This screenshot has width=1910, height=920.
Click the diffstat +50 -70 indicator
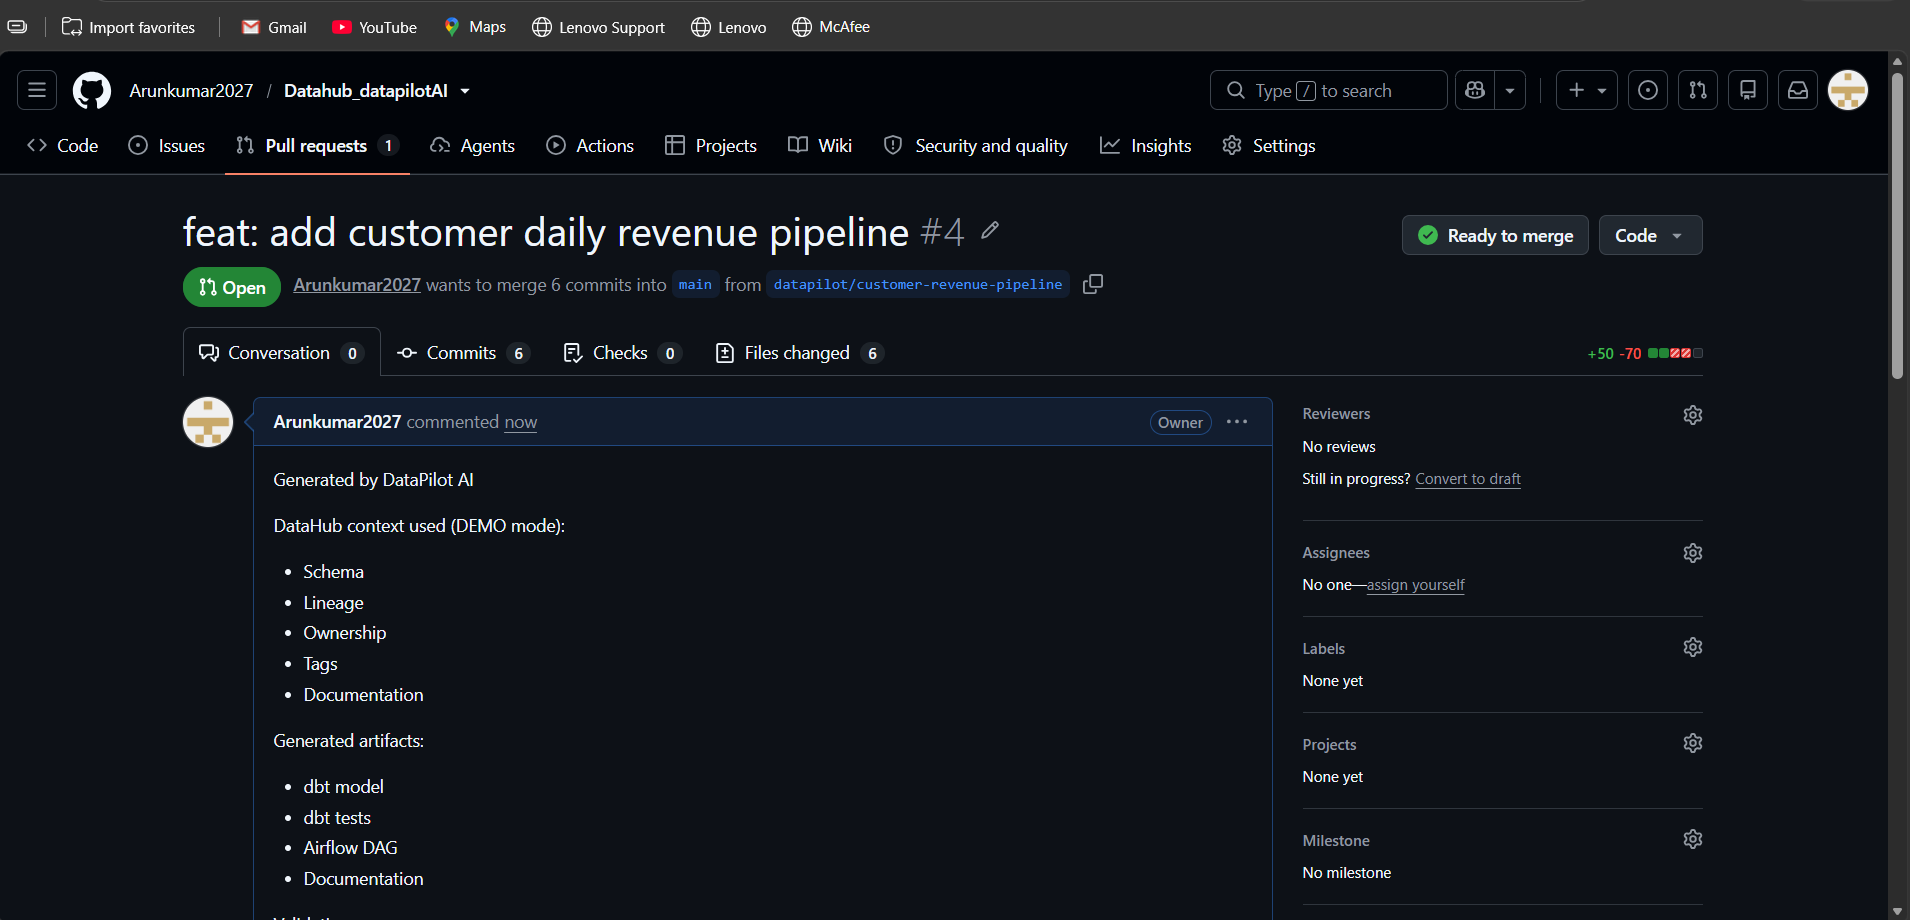point(1644,353)
